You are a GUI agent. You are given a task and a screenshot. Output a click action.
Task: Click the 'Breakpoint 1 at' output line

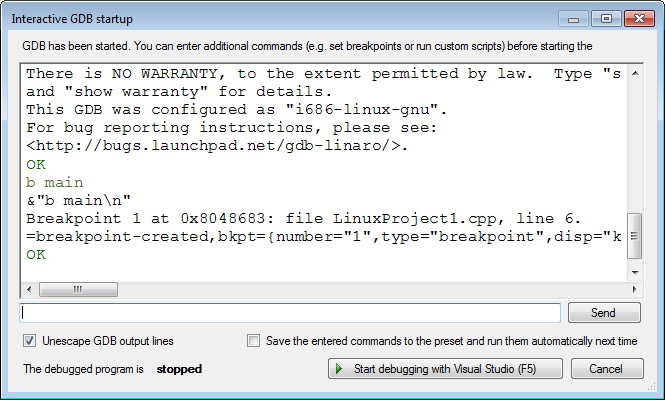303,219
